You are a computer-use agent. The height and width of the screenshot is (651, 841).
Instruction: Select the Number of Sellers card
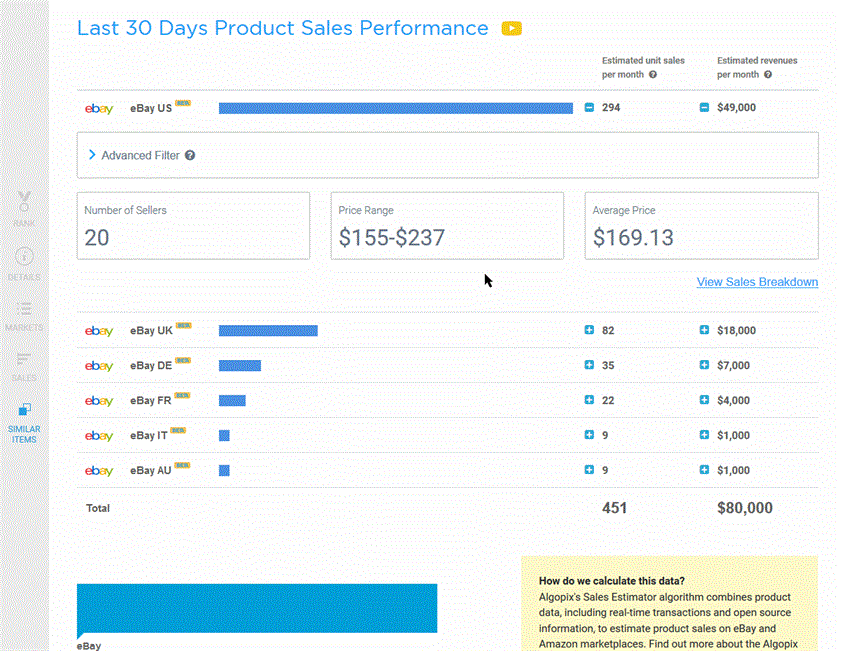[193, 226]
